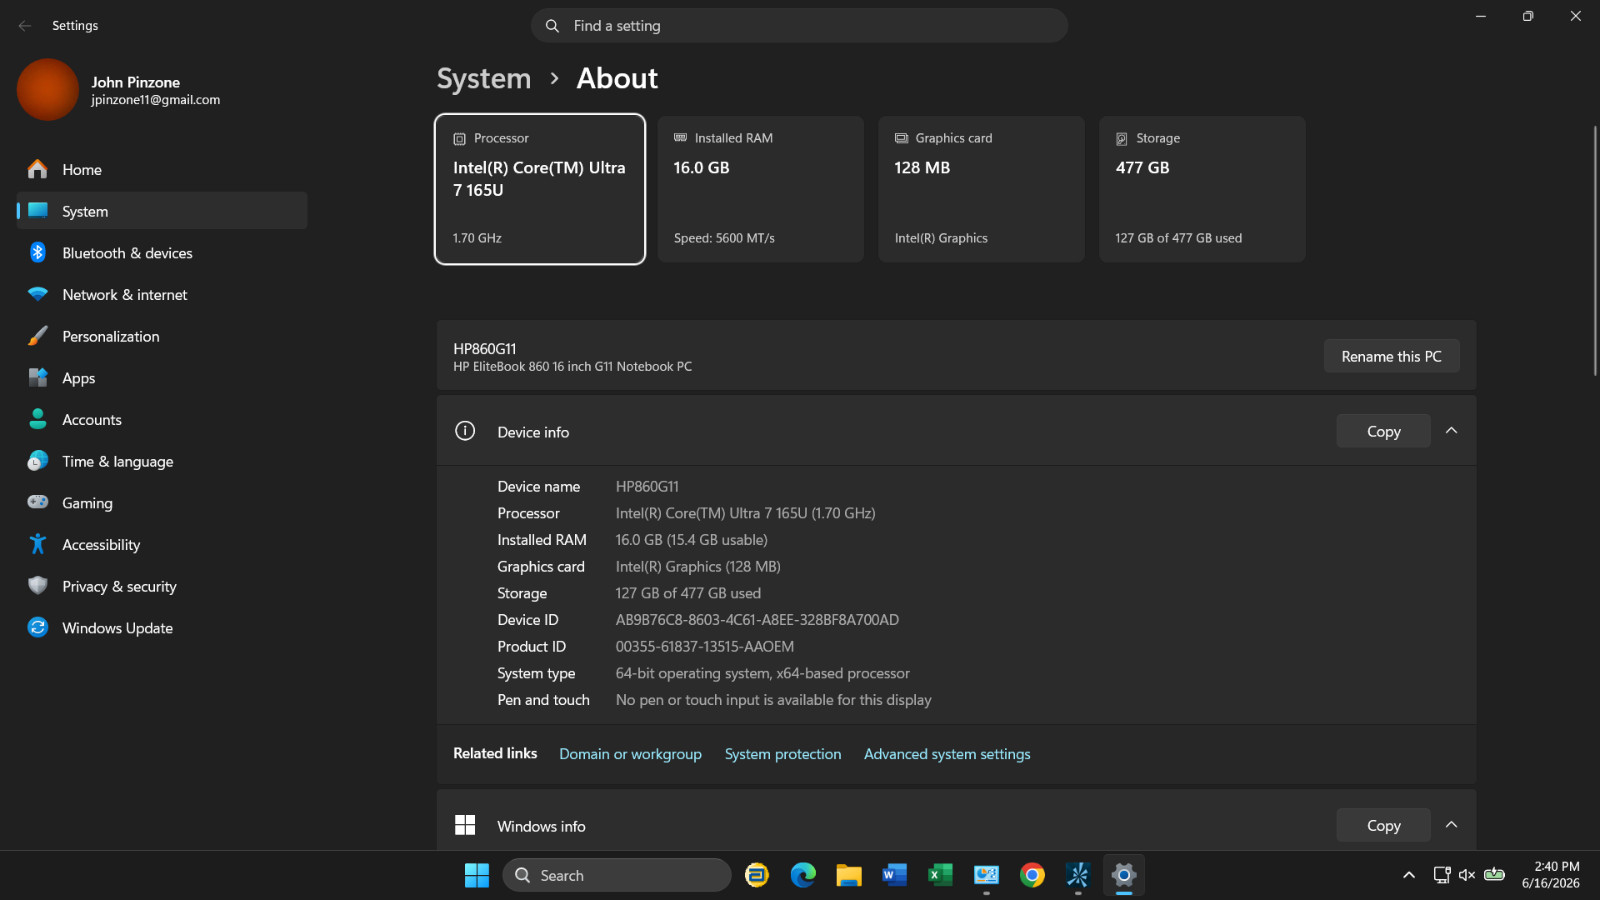The height and width of the screenshot is (900, 1600).
Task: Launch Google Chrome from the taskbar
Action: pos(1032,875)
